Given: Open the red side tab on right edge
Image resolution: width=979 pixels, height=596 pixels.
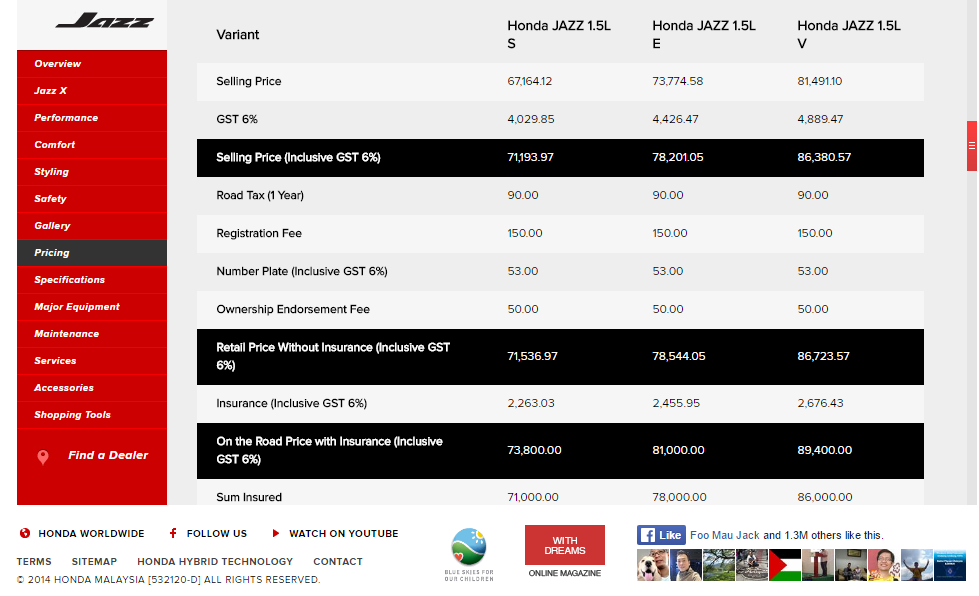Looking at the screenshot, I should [x=971, y=146].
